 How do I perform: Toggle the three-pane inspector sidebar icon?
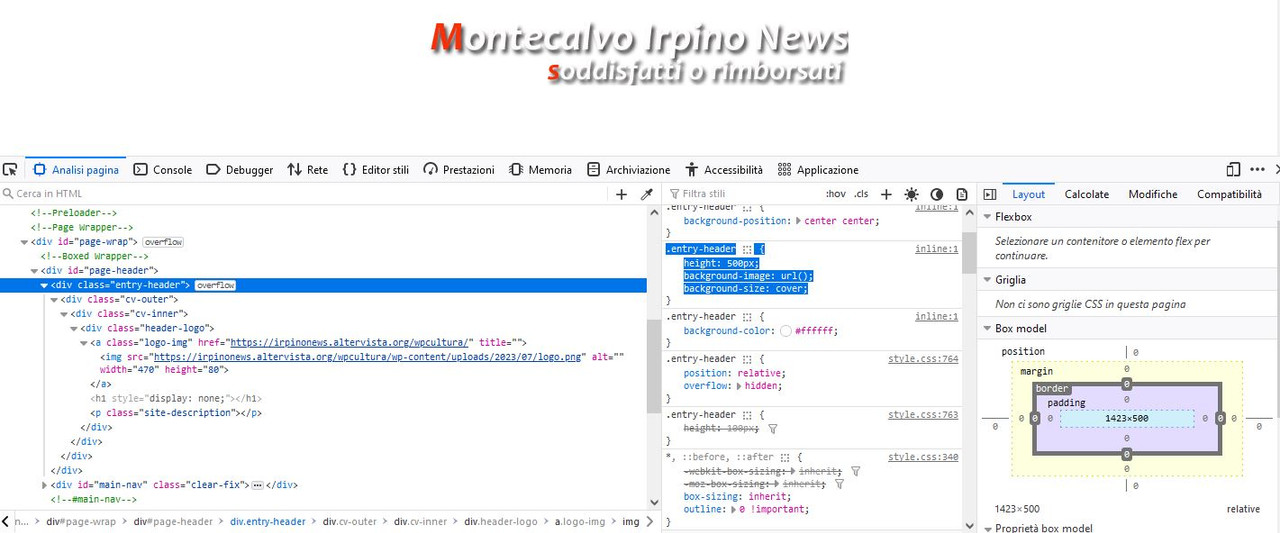(989, 194)
